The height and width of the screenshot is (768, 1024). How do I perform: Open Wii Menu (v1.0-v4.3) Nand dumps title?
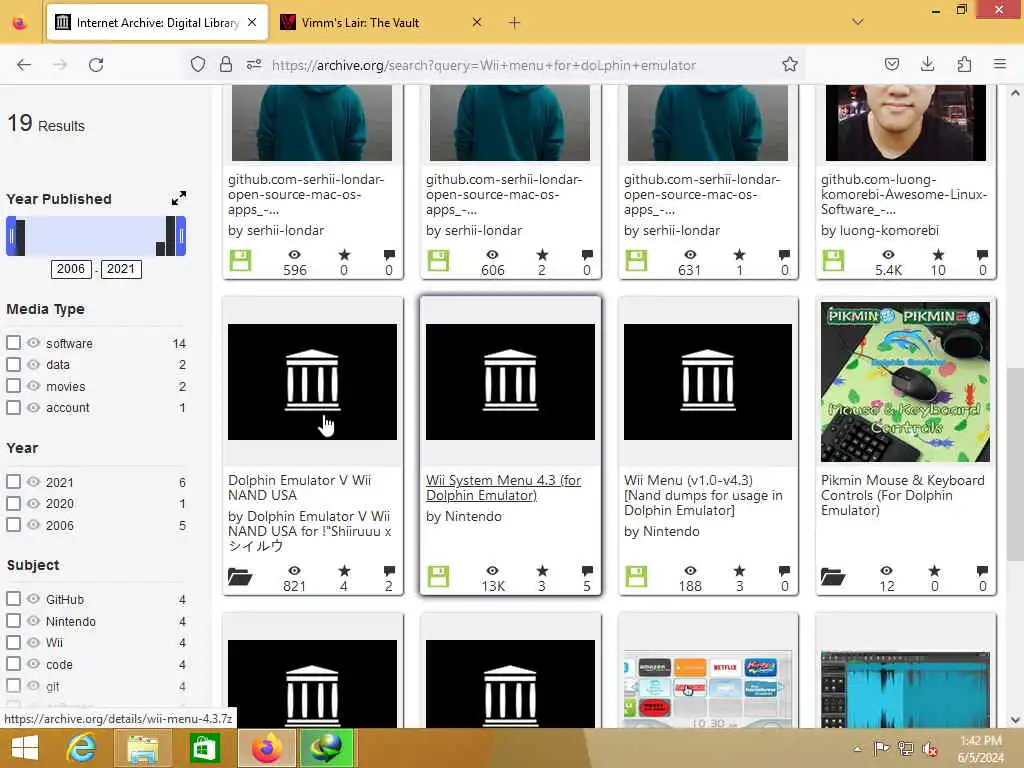pos(703,495)
